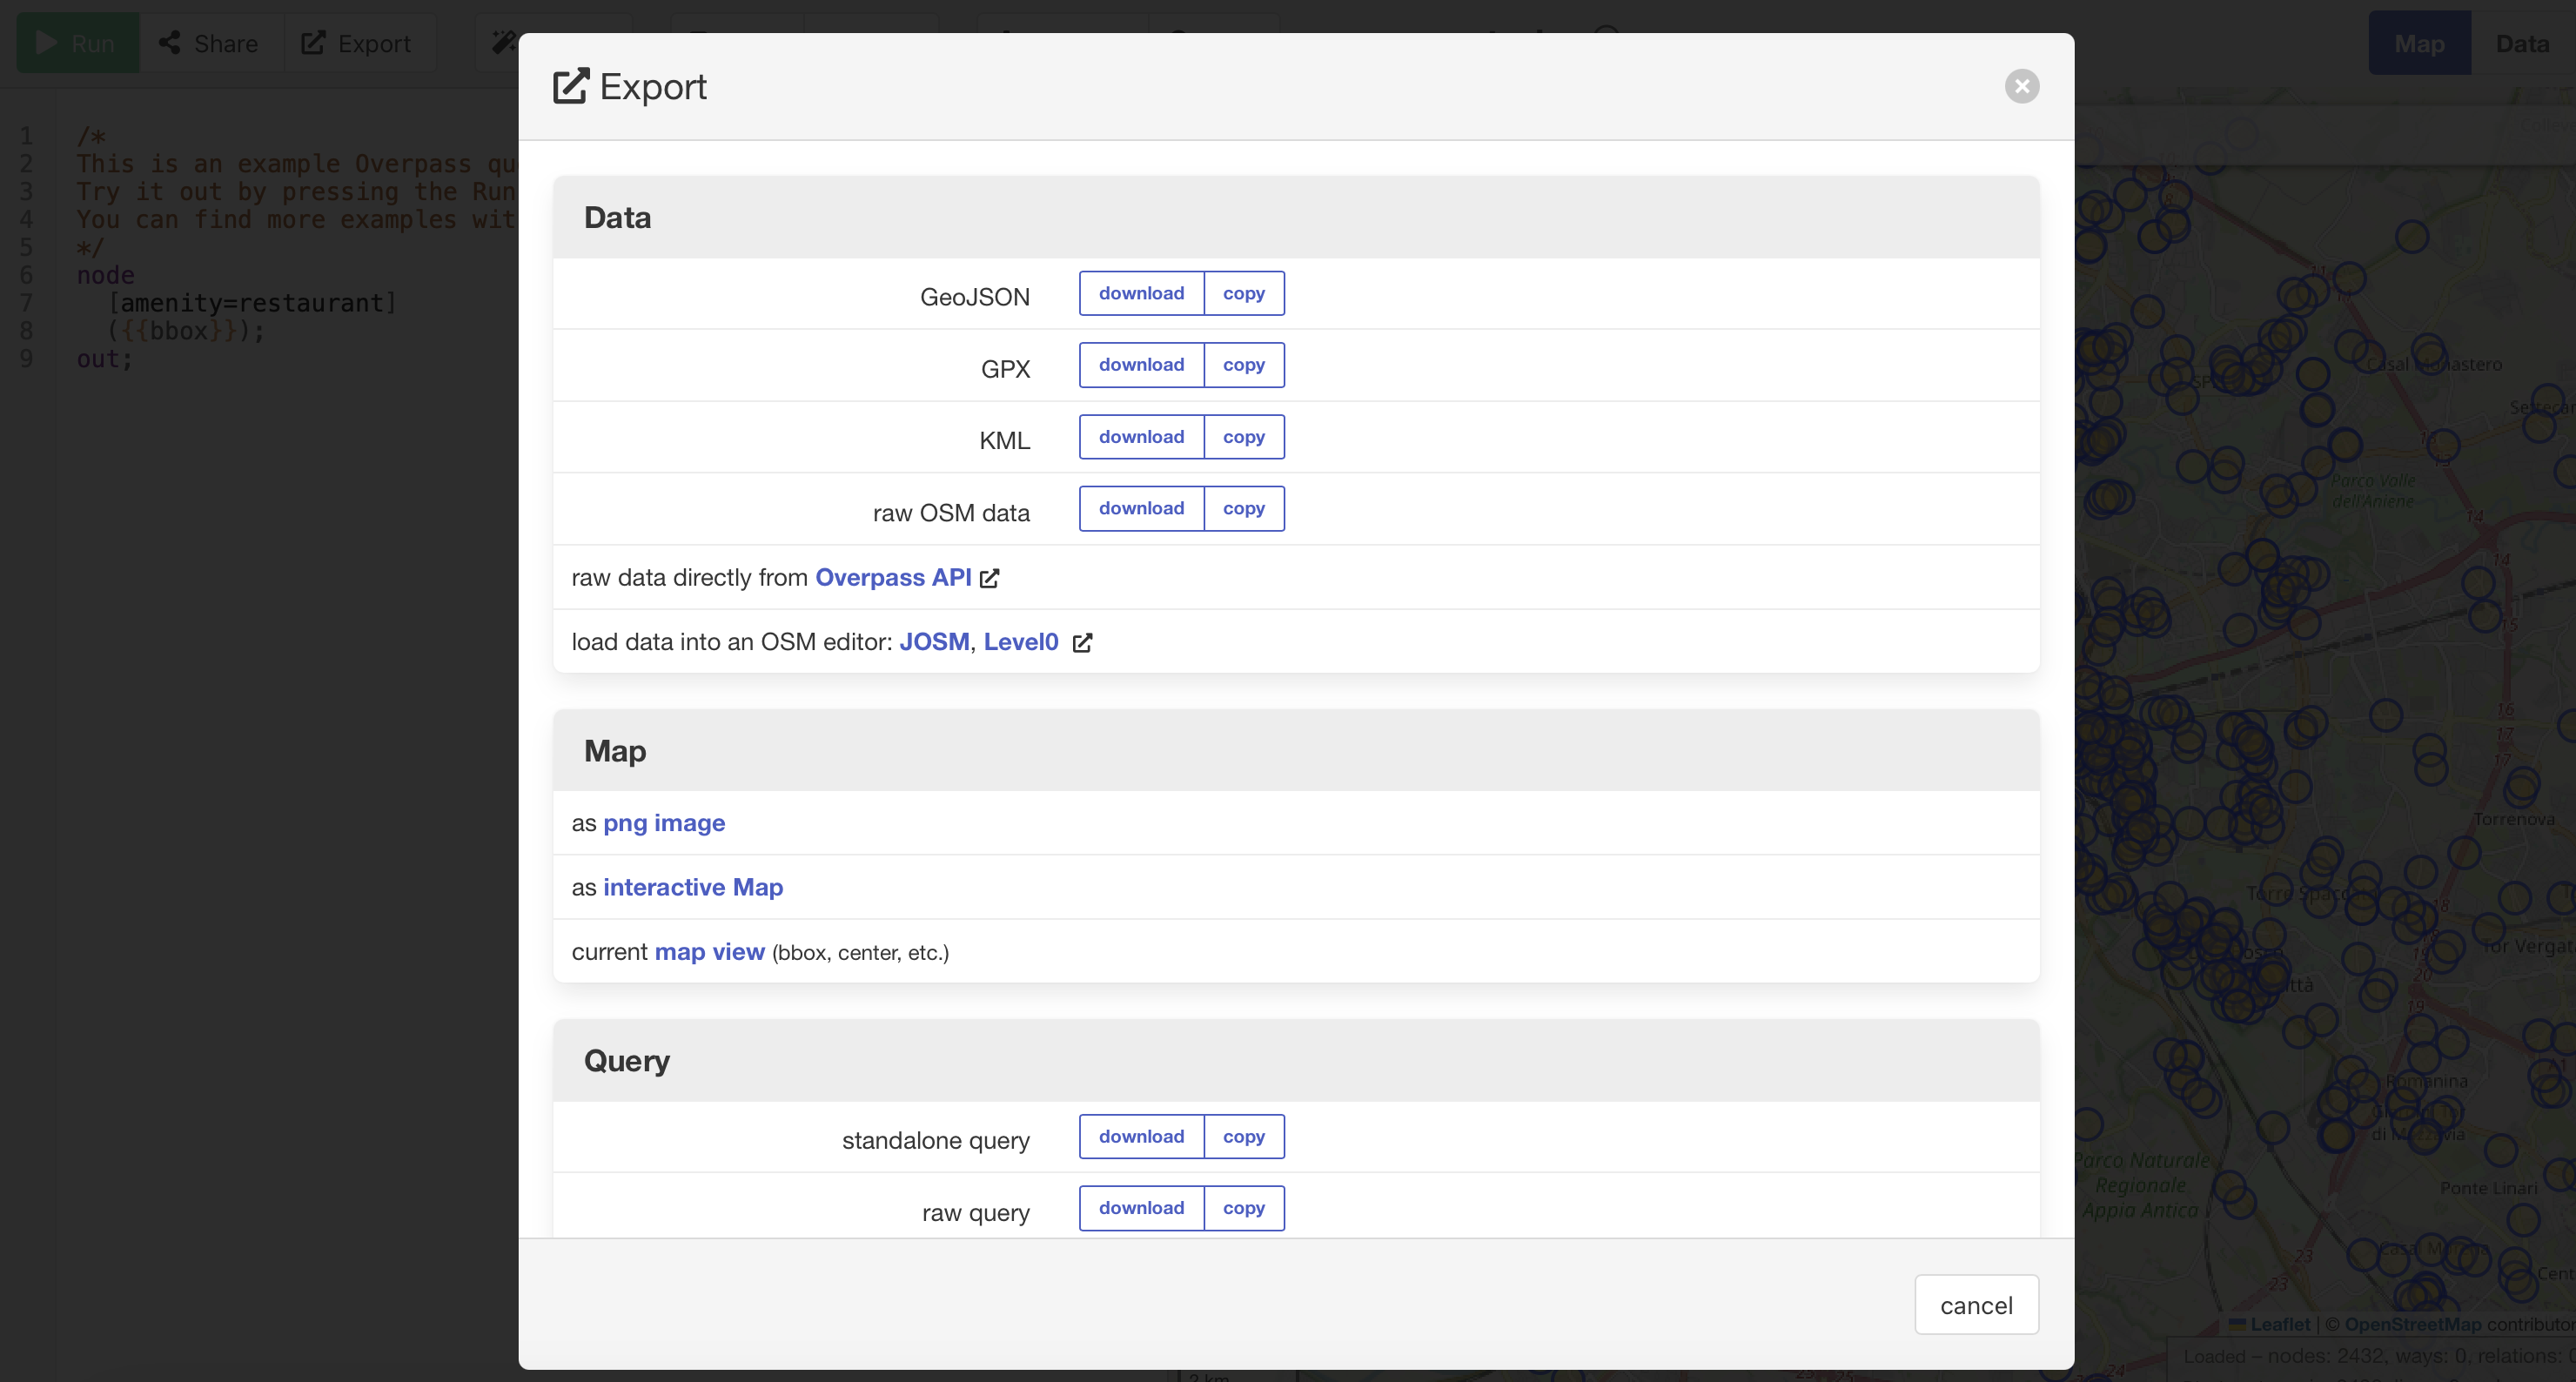Export map as png image
The image size is (2576, 1382).
point(664,823)
